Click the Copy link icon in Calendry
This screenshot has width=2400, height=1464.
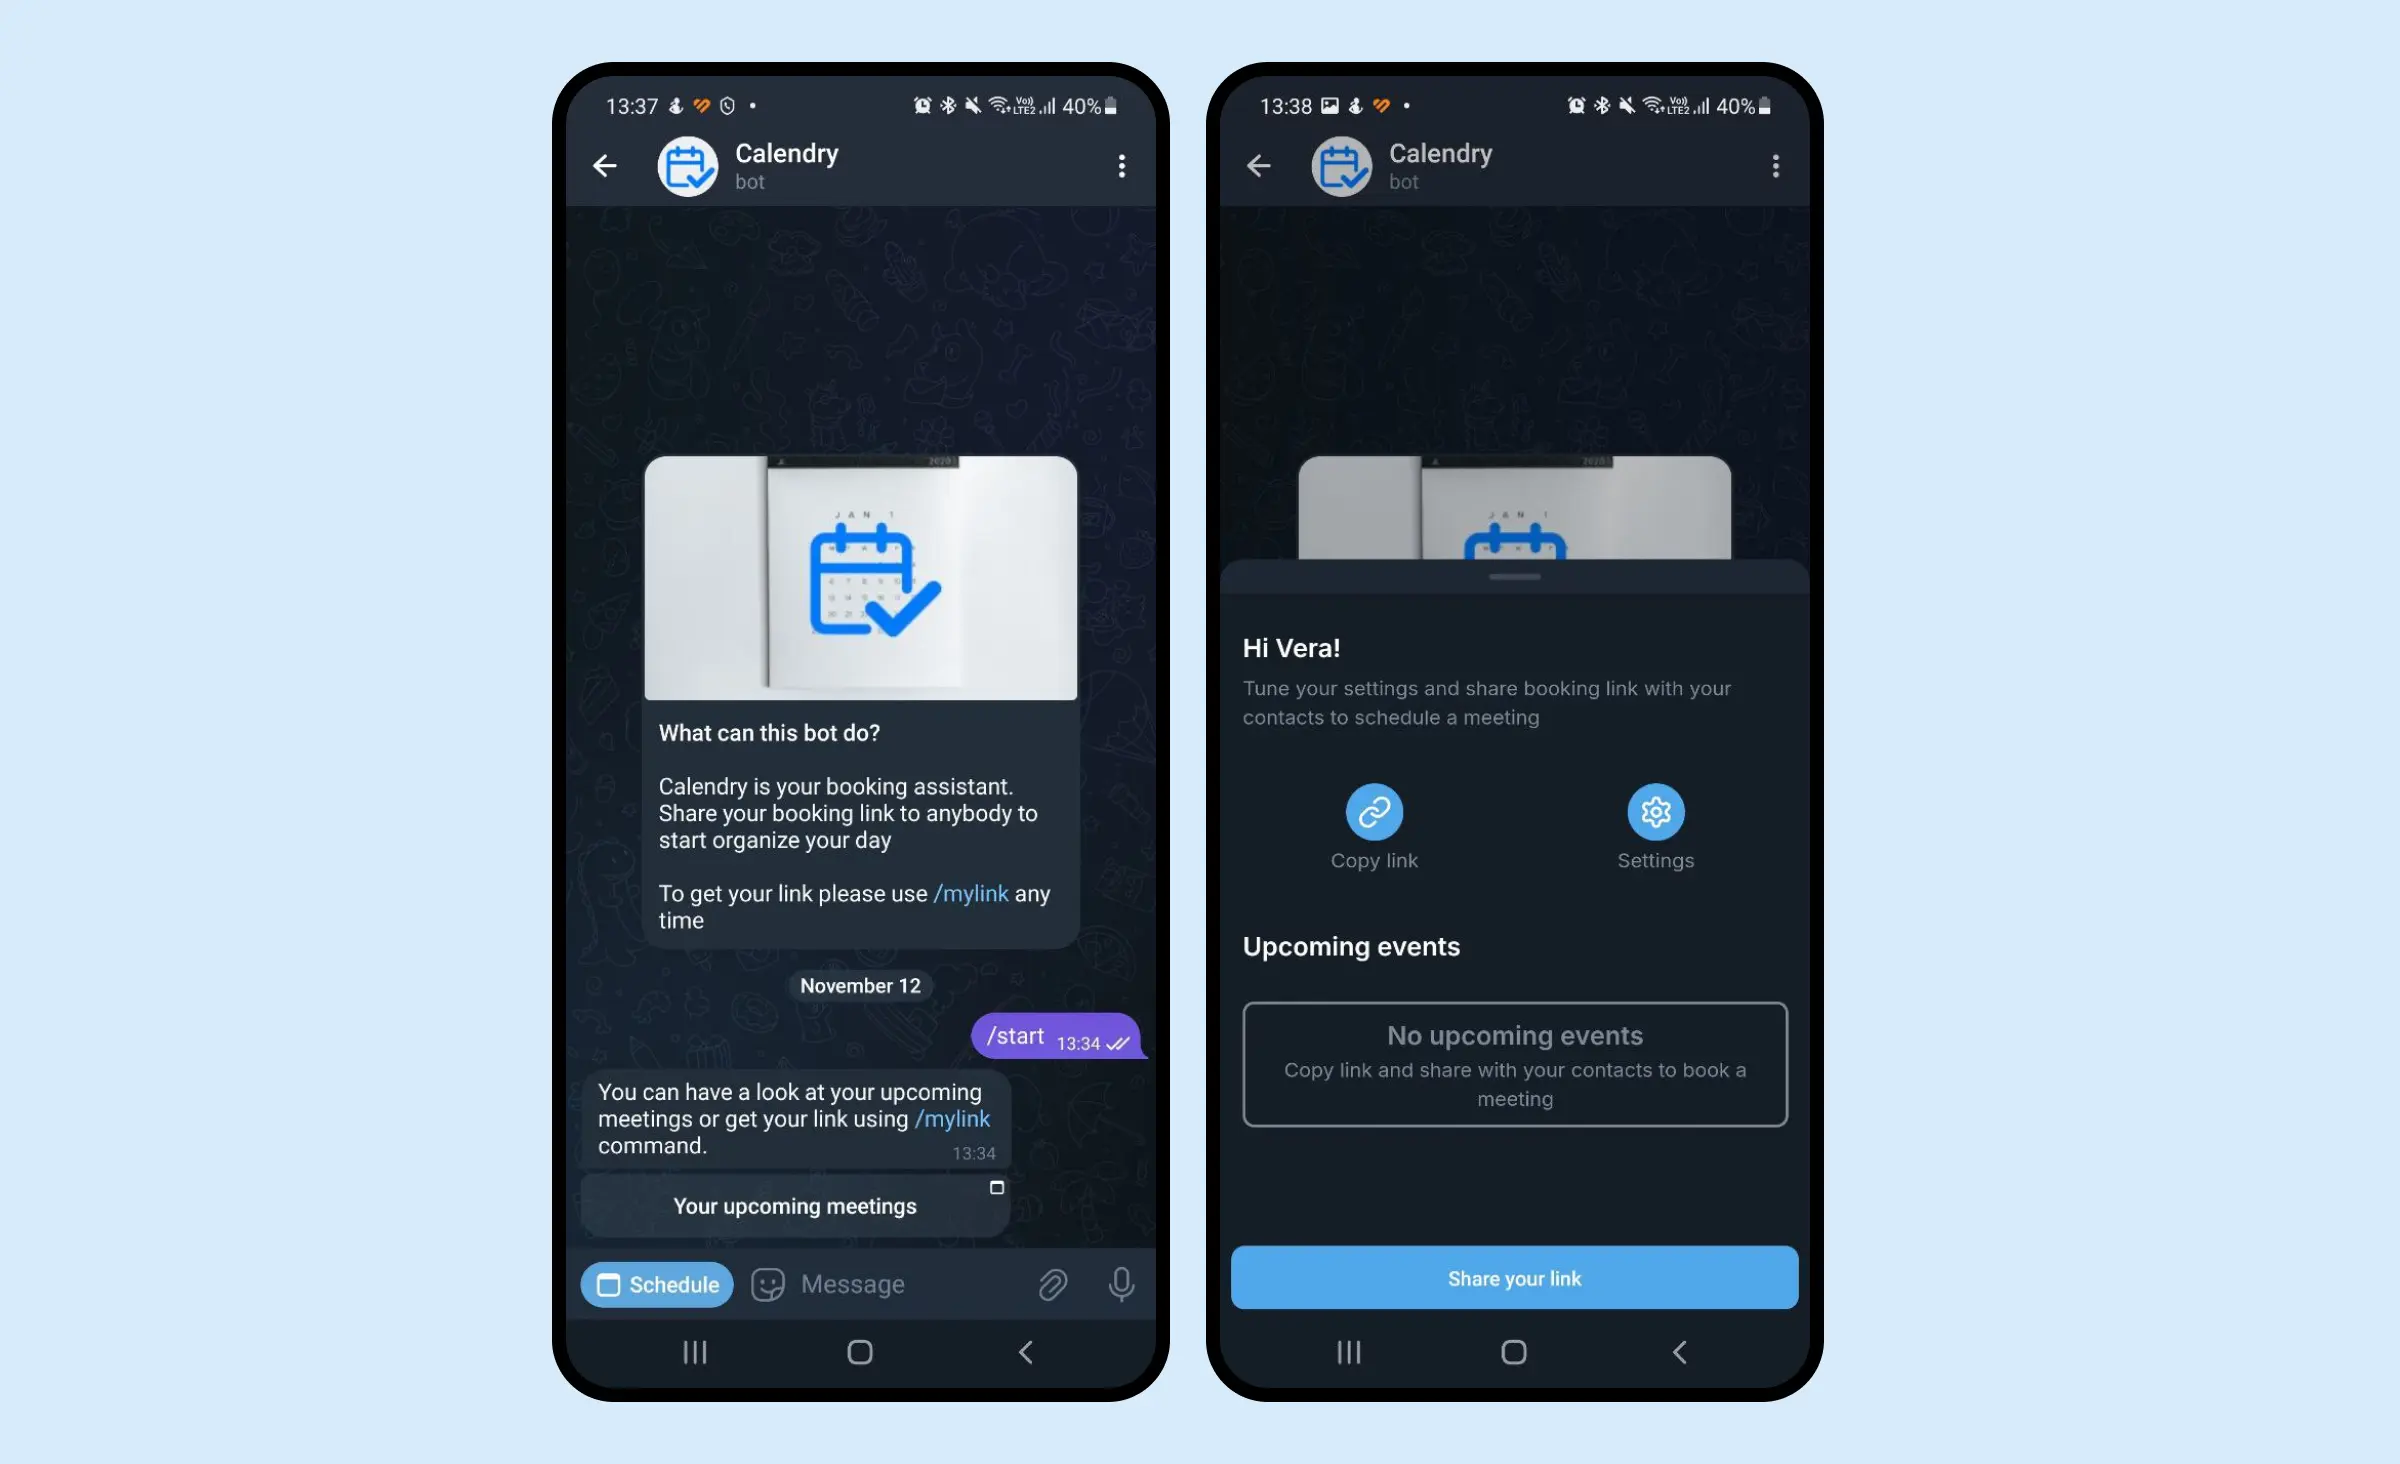point(1375,811)
